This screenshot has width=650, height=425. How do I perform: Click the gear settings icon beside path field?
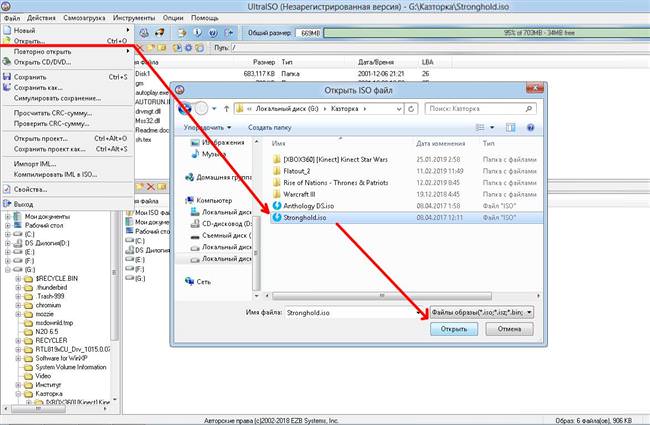pos(189,48)
